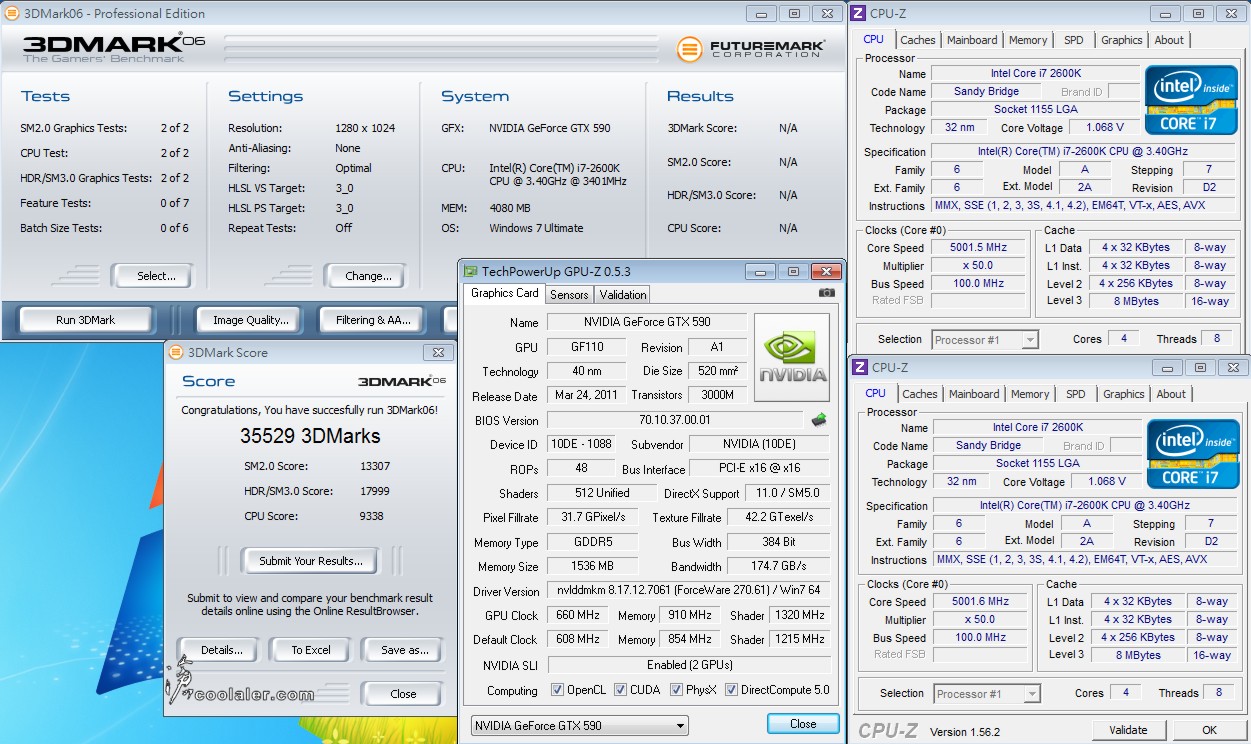This screenshot has width=1251, height=744.
Task: Open the SPD tab in upper CPU-Z window
Action: tap(1074, 40)
